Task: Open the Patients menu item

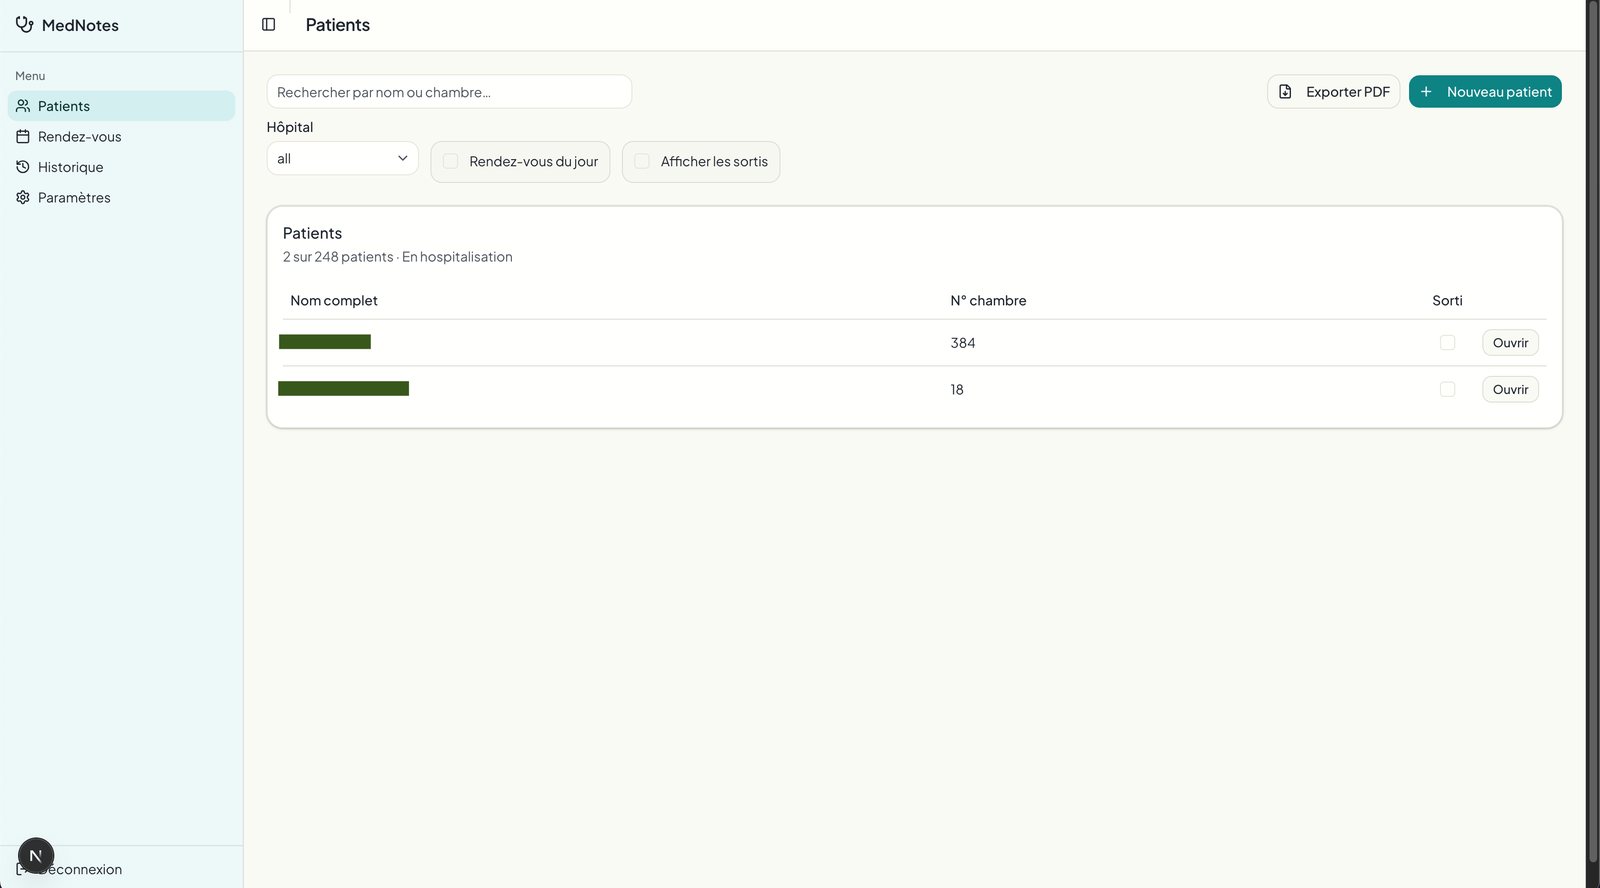Action: coord(121,106)
